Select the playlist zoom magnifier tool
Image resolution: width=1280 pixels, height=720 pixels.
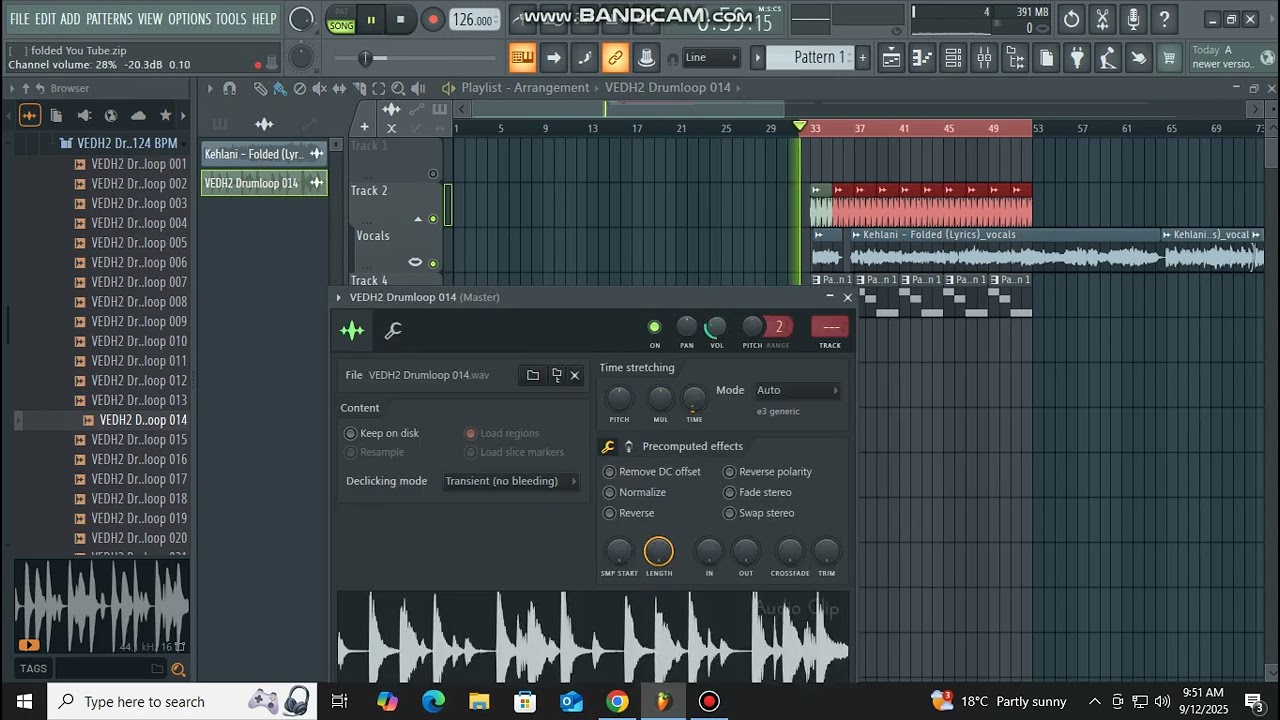tap(398, 89)
